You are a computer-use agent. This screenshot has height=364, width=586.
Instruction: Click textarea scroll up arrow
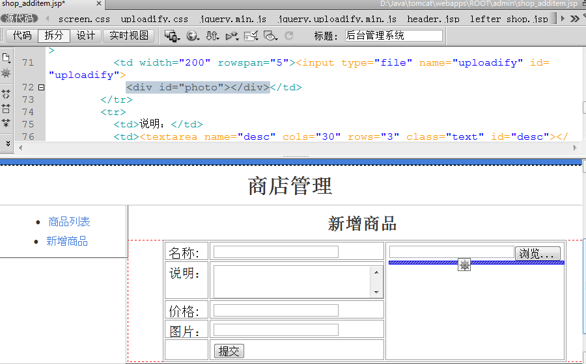pyautogui.click(x=376, y=272)
